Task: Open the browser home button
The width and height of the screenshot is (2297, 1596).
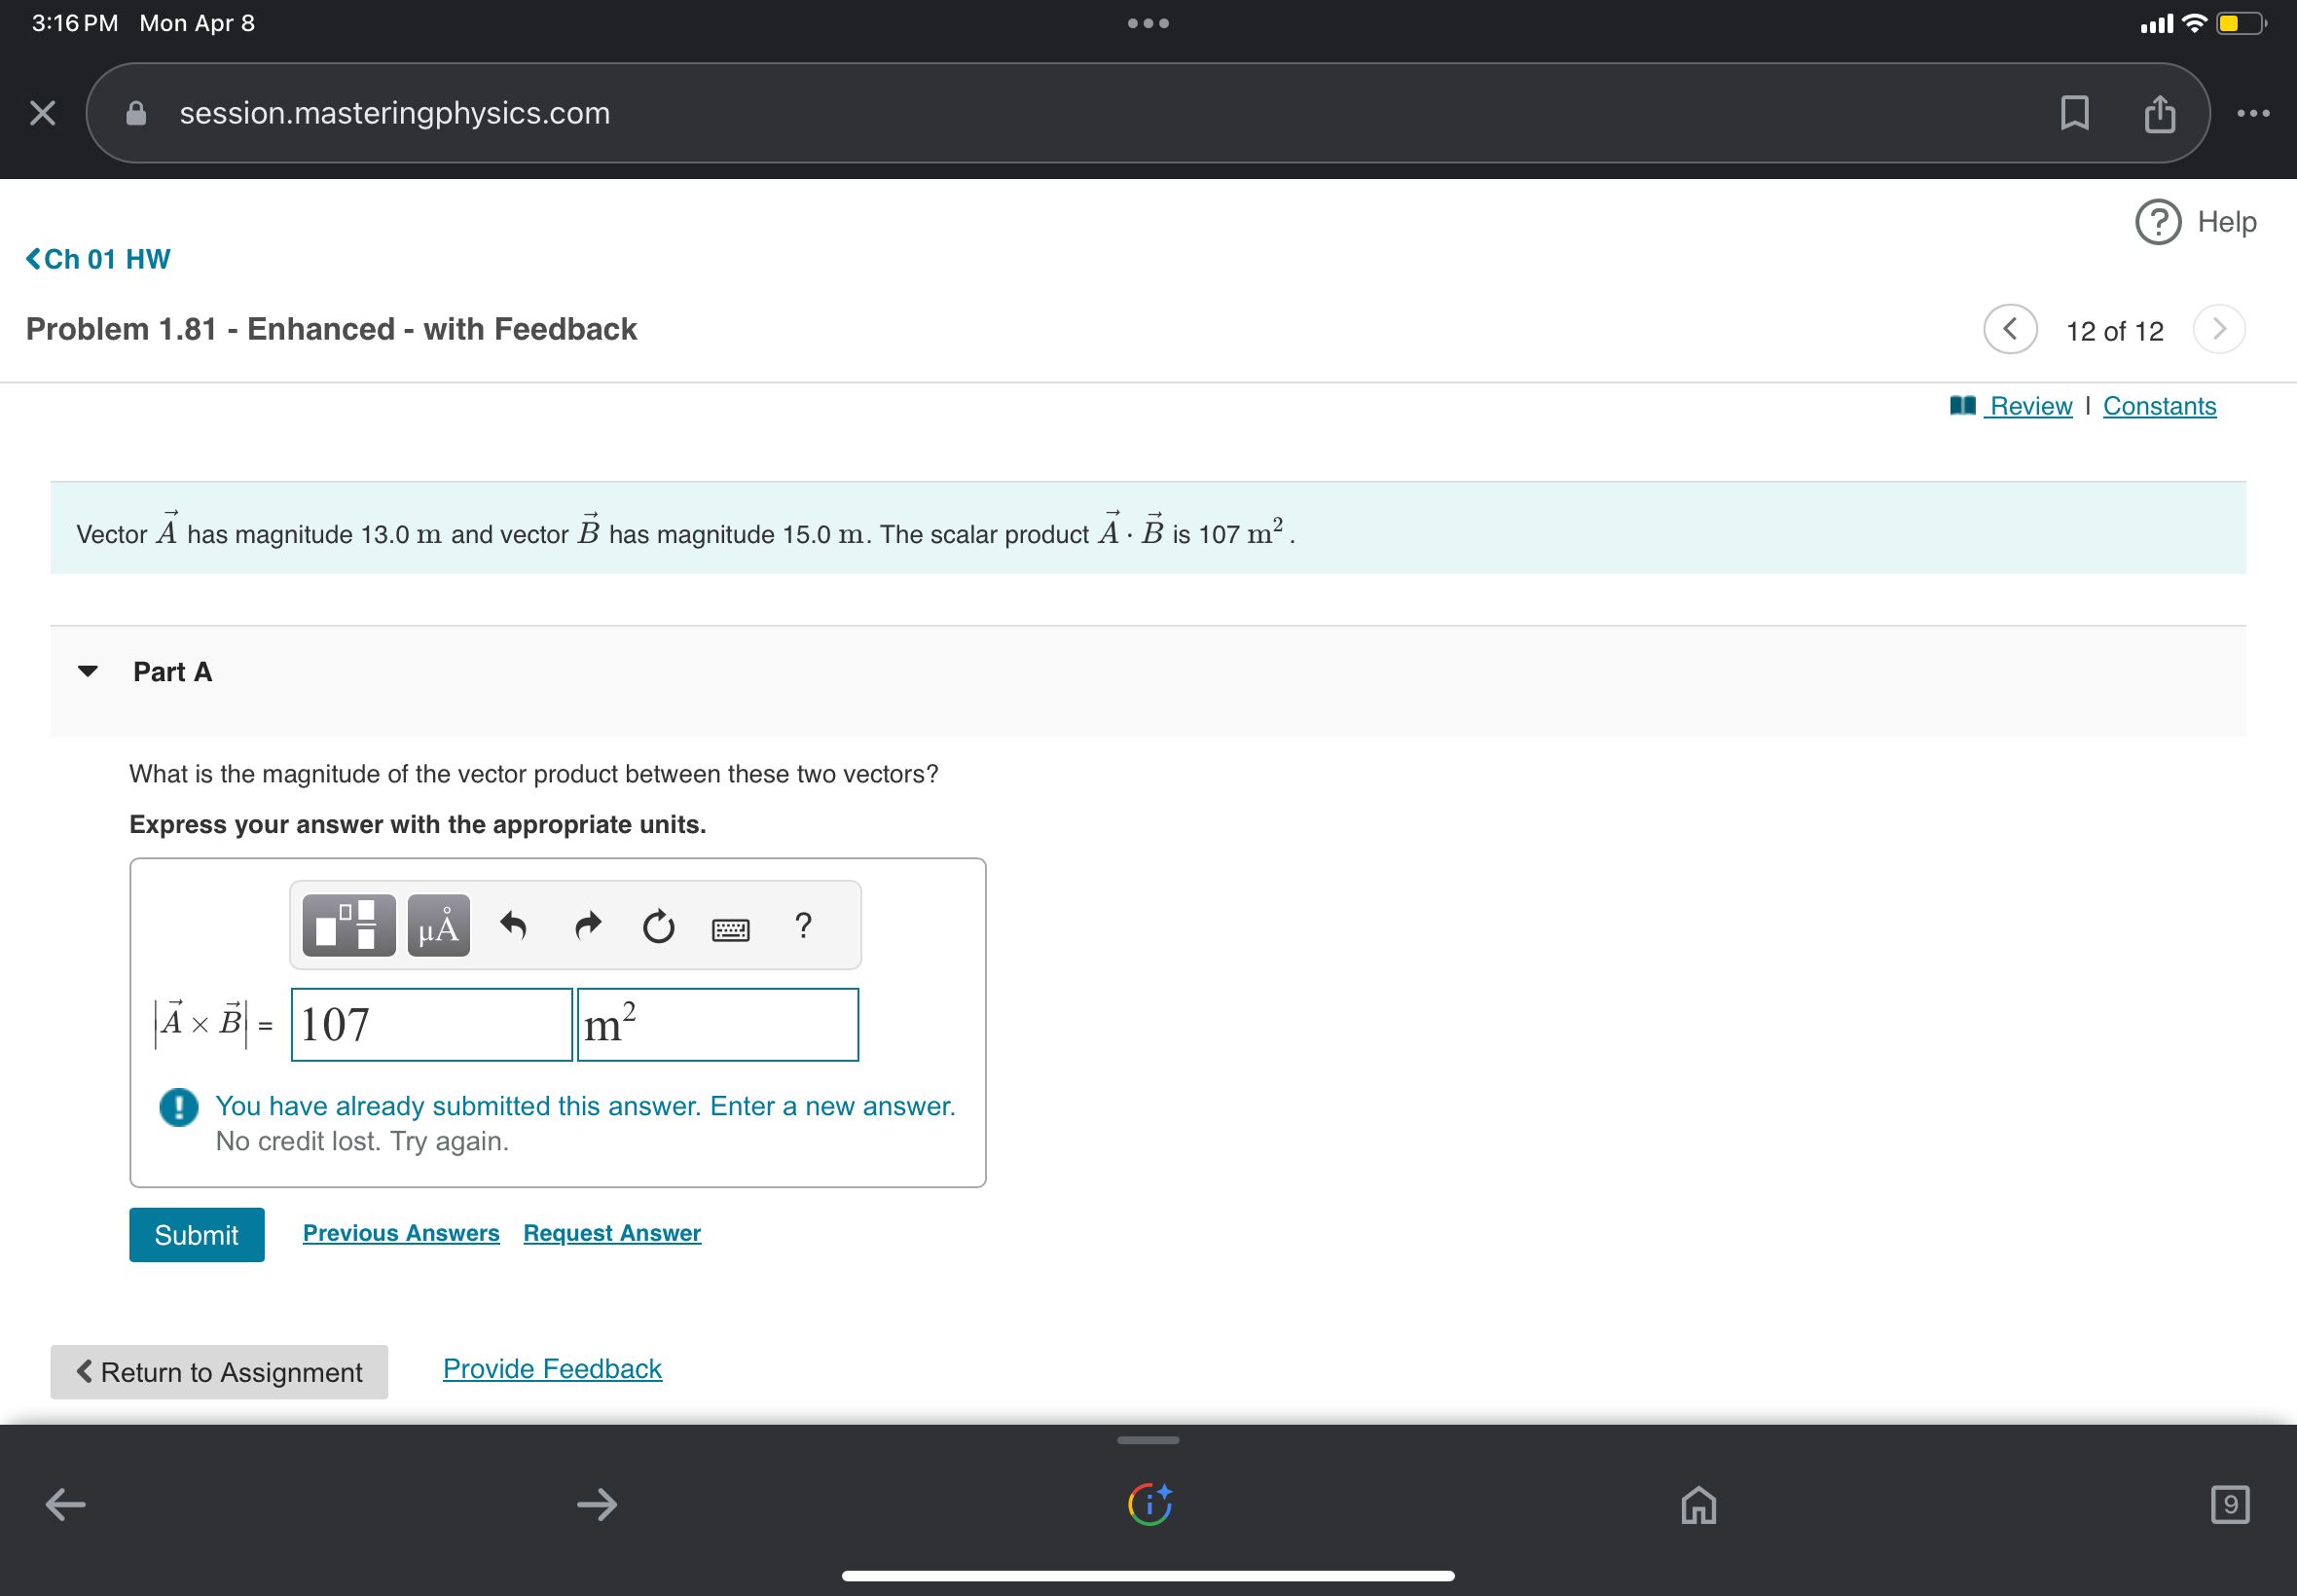Action: [1698, 1503]
